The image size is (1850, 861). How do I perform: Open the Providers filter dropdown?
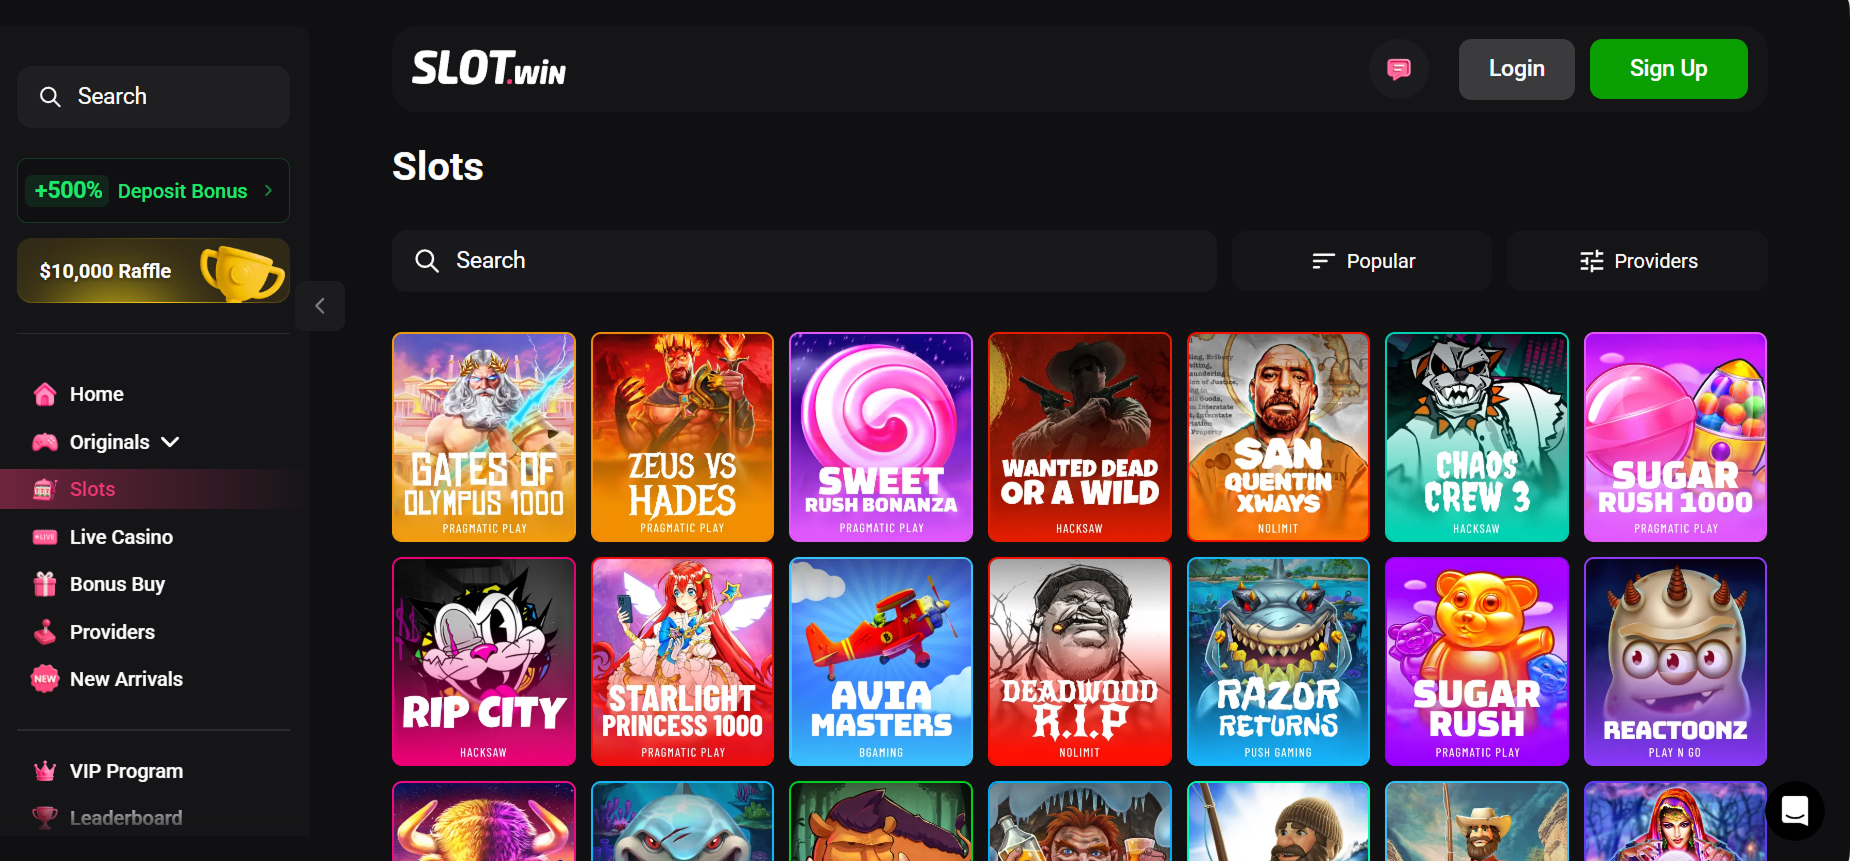(x=1637, y=261)
